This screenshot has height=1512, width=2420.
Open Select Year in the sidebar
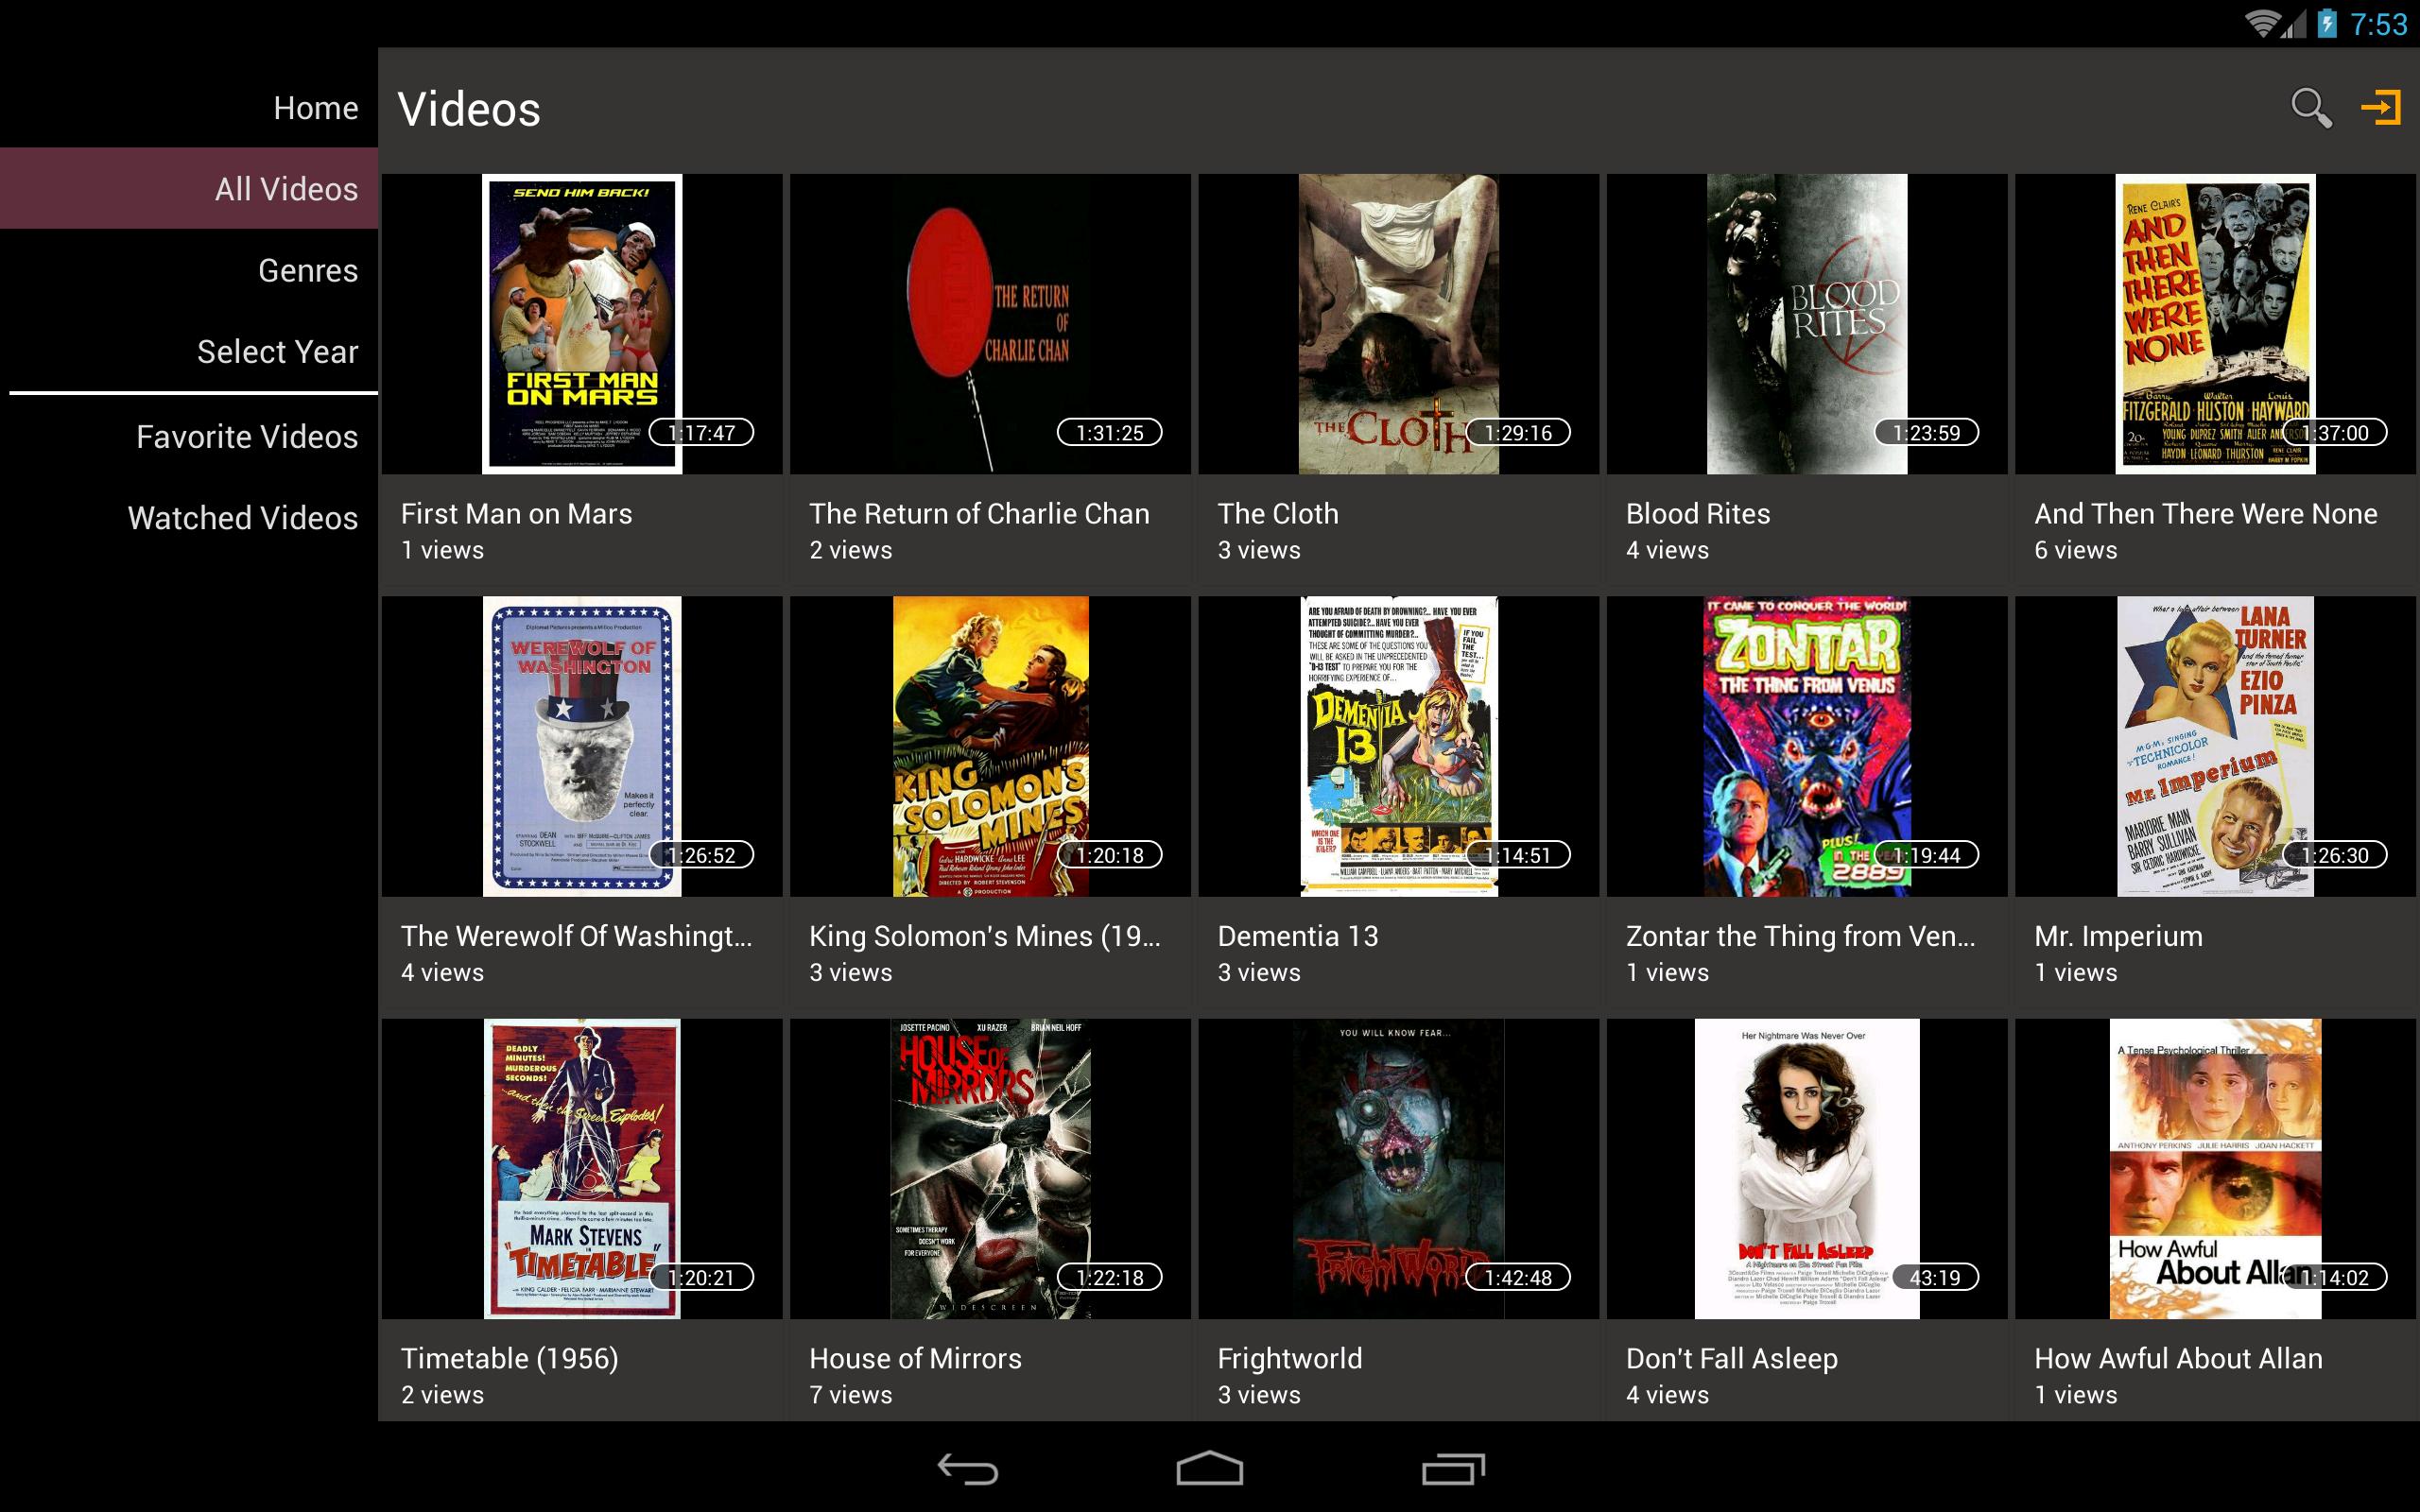click(x=277, y=351)
